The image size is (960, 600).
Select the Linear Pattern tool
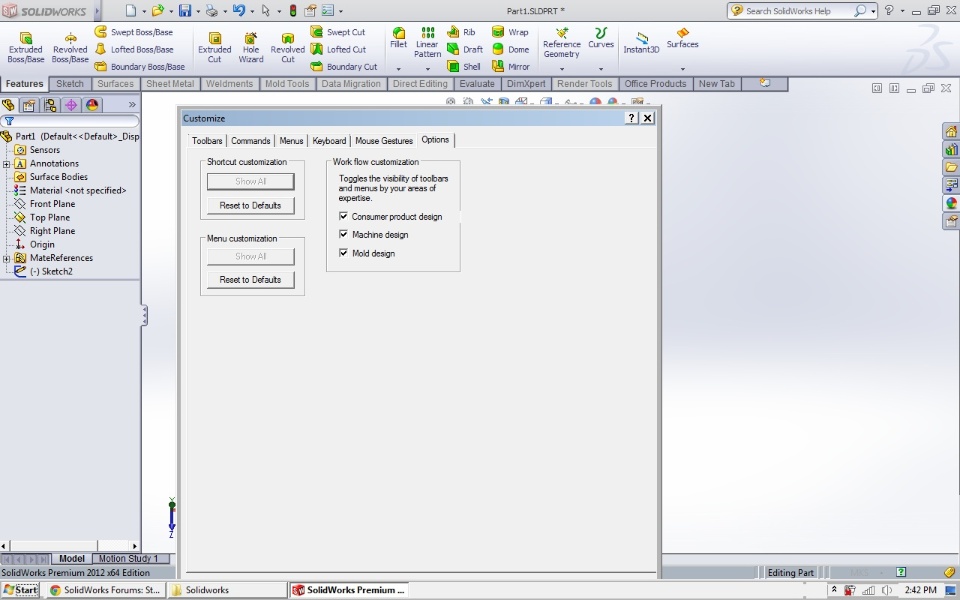click(427, 42)
